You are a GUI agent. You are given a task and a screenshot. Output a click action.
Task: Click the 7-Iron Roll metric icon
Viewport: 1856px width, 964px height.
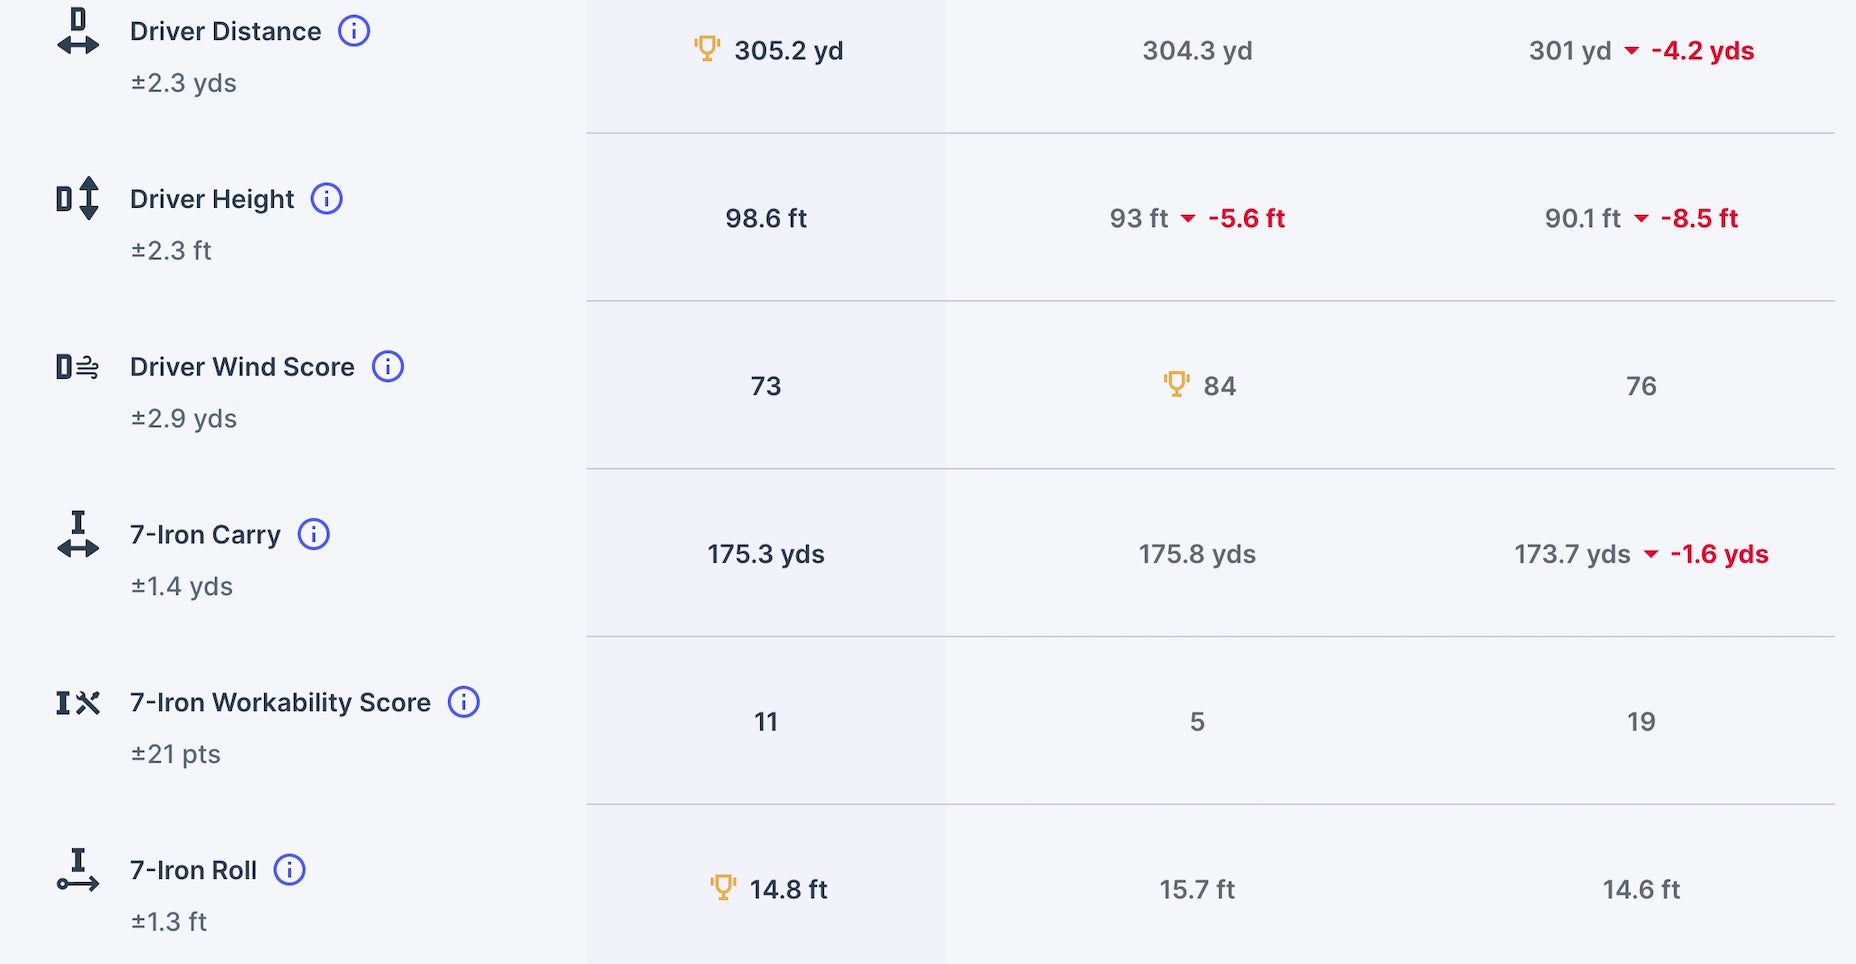[x=78, y=870]
